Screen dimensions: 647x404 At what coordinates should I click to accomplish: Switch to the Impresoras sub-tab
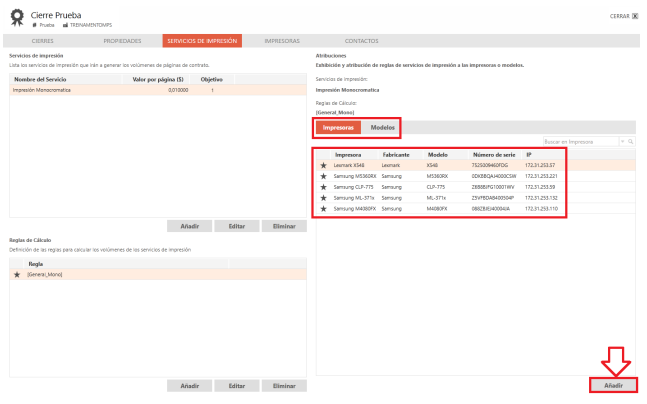338,128
